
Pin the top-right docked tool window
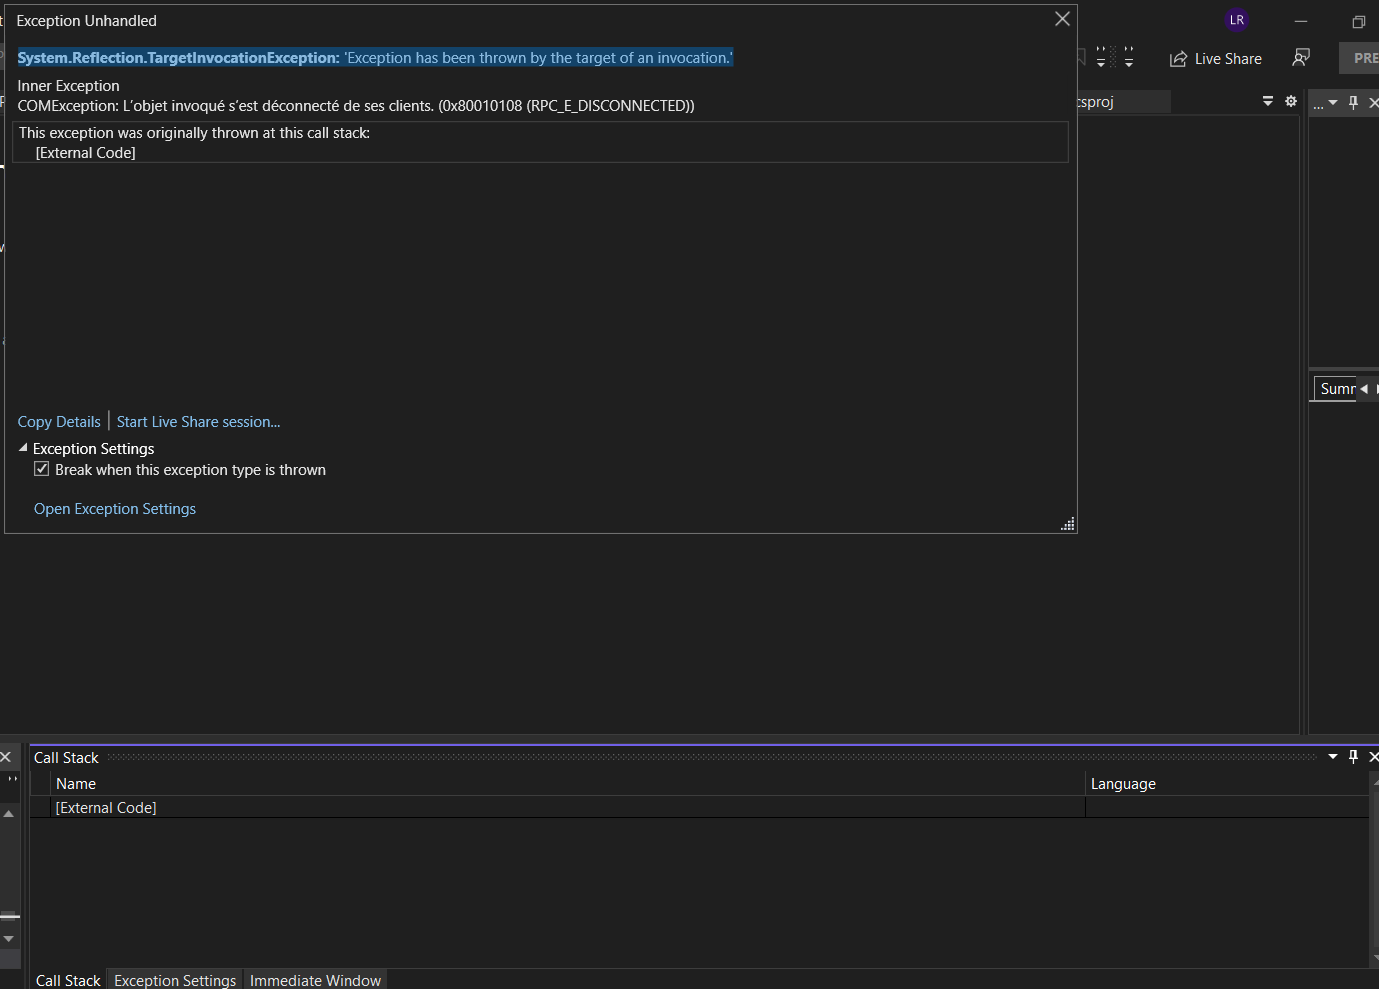1353,101
